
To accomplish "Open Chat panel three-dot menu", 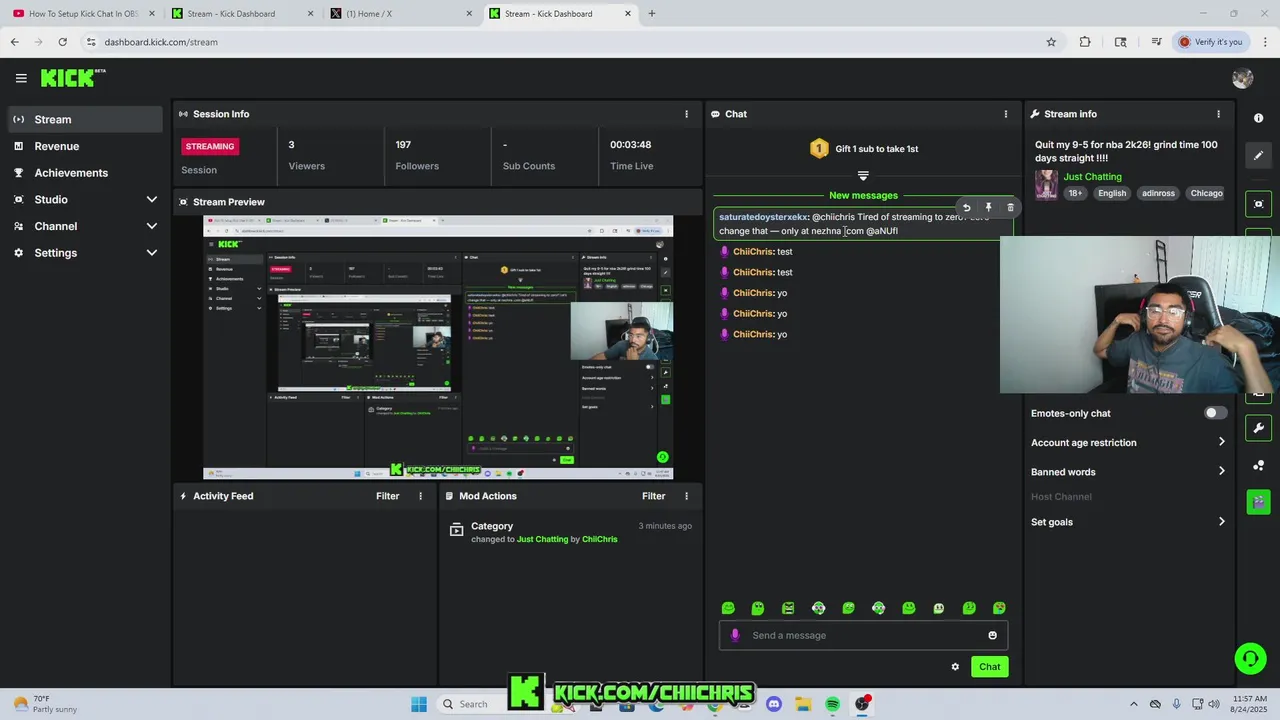I will (1005, 114).
